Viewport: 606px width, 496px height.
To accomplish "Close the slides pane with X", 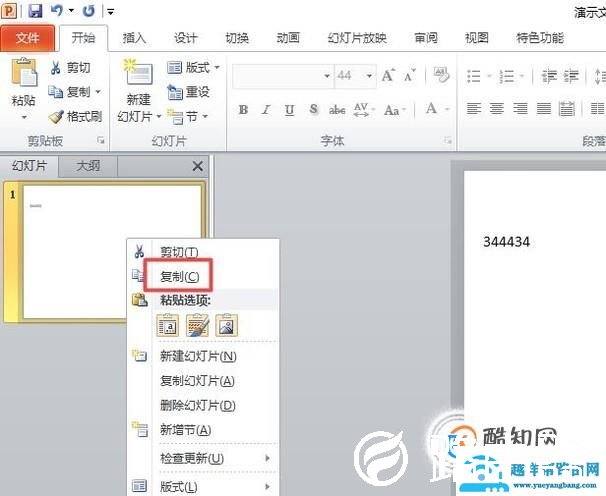I will (197, 166).
